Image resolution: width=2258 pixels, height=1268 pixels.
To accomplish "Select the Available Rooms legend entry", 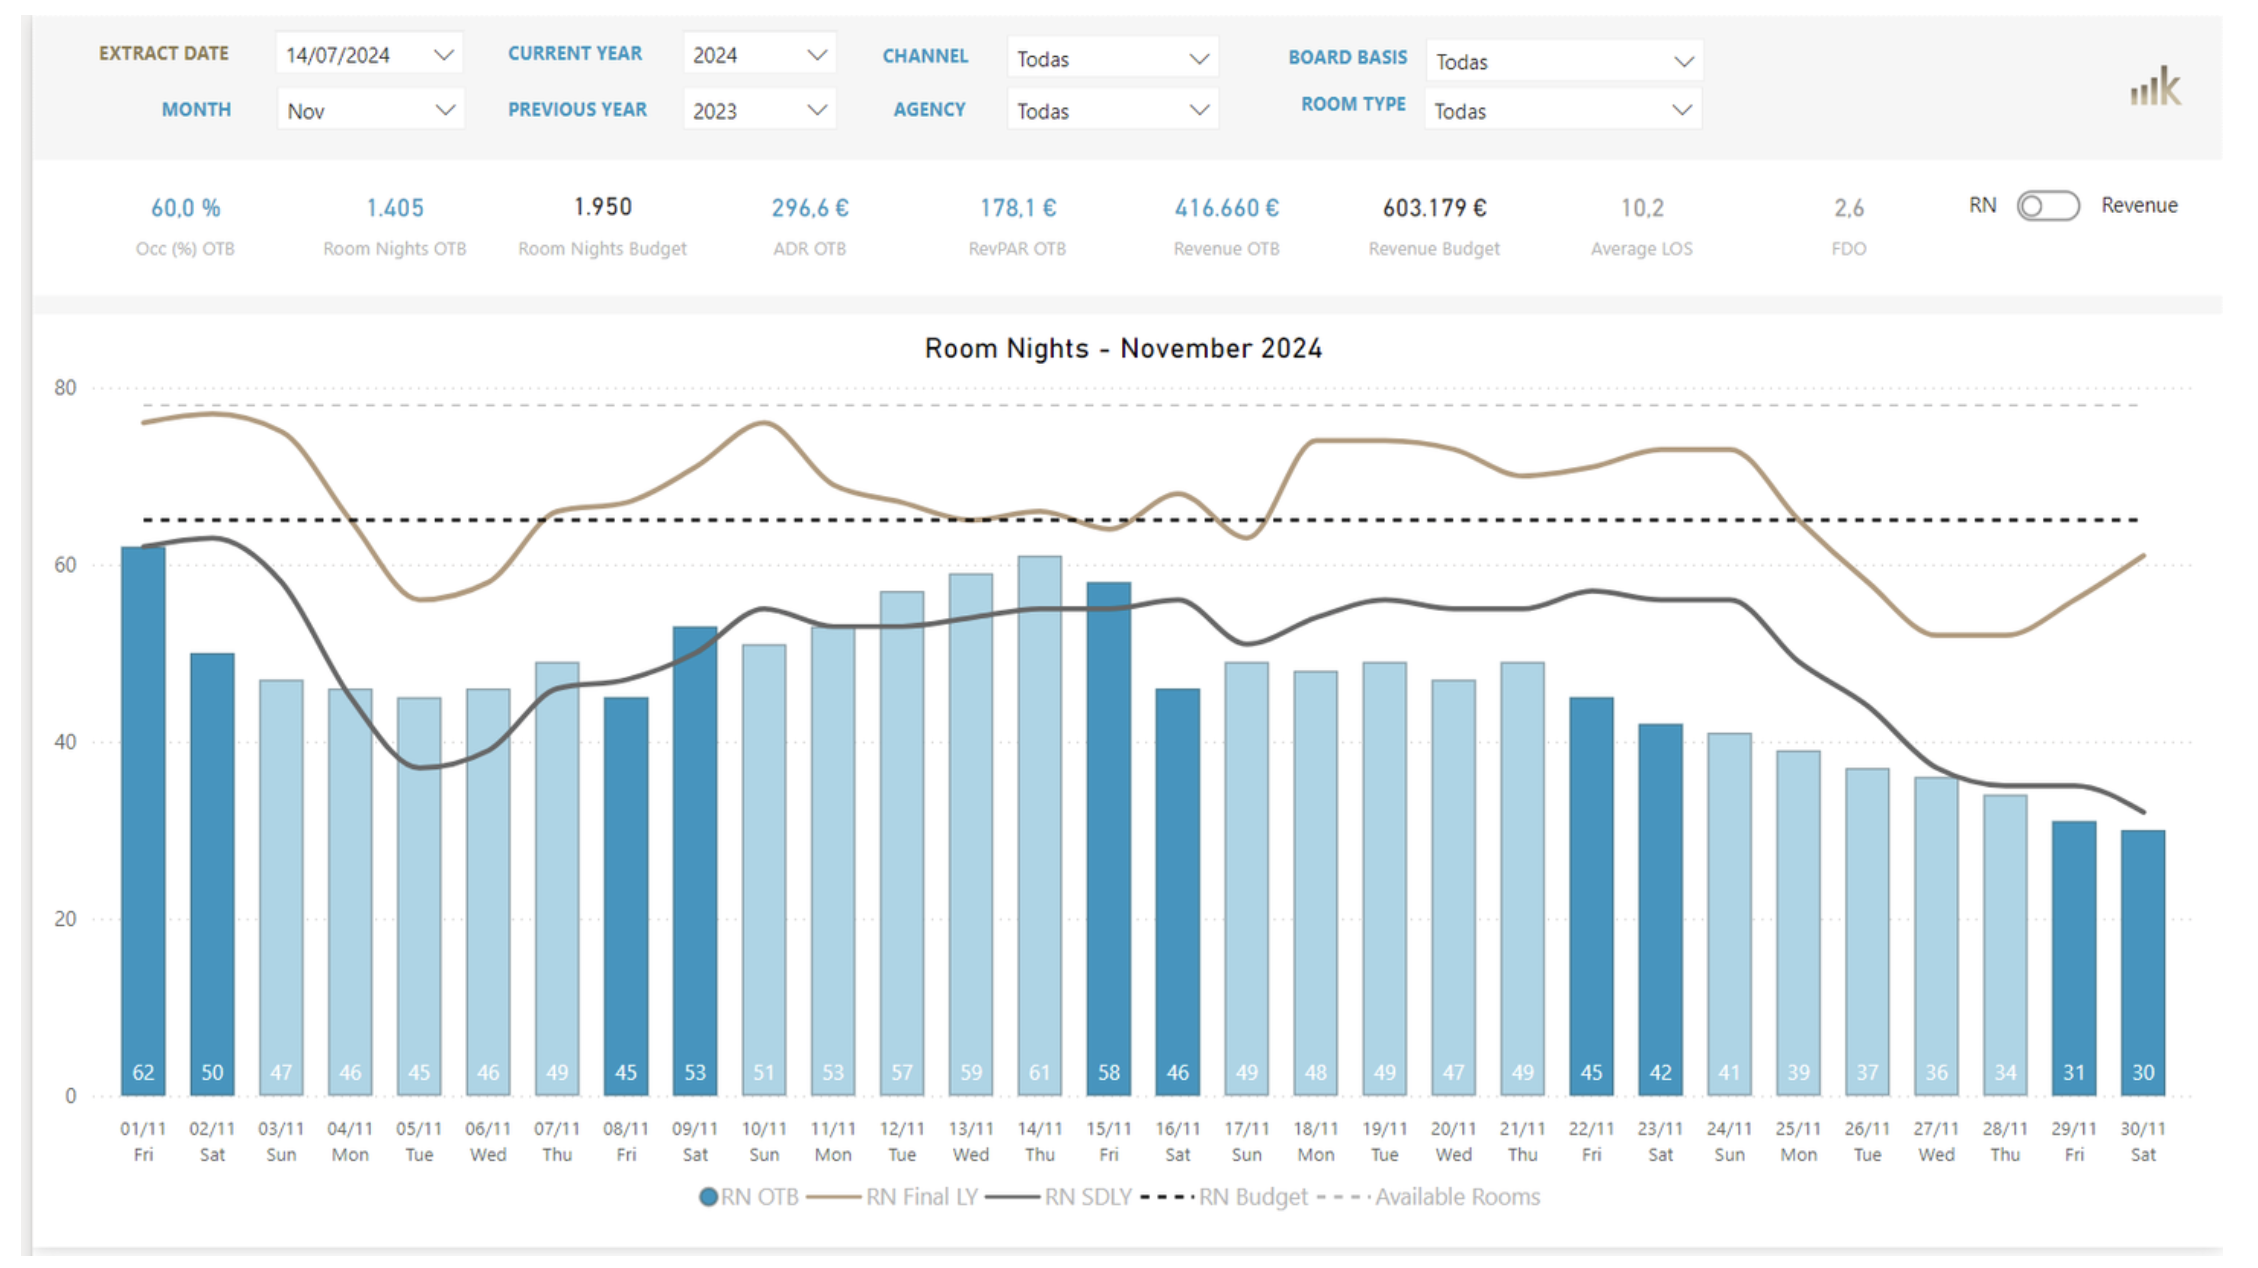I will (x=1428, y=1197).
